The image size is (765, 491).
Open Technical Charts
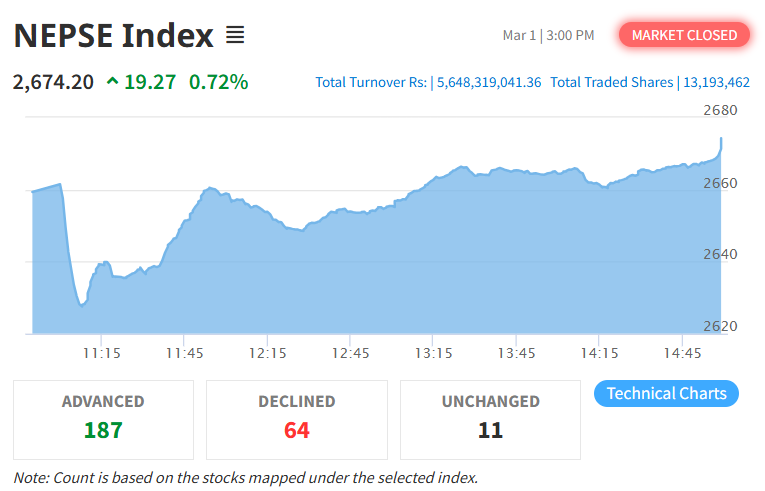coord(666,393)
